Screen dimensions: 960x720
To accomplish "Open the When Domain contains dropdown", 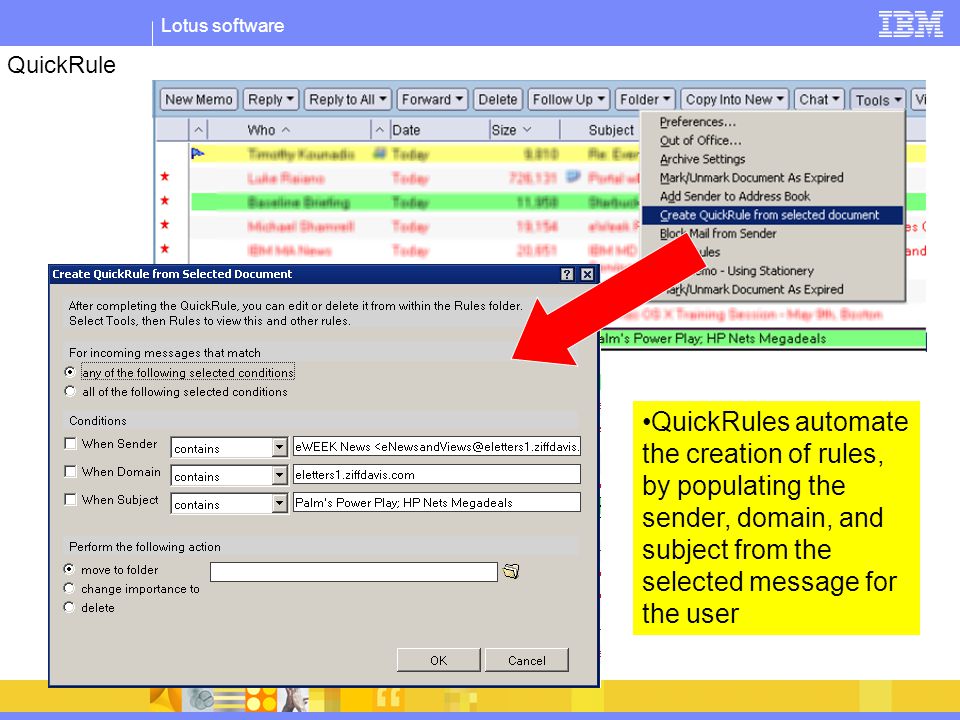I will (279, 476).
